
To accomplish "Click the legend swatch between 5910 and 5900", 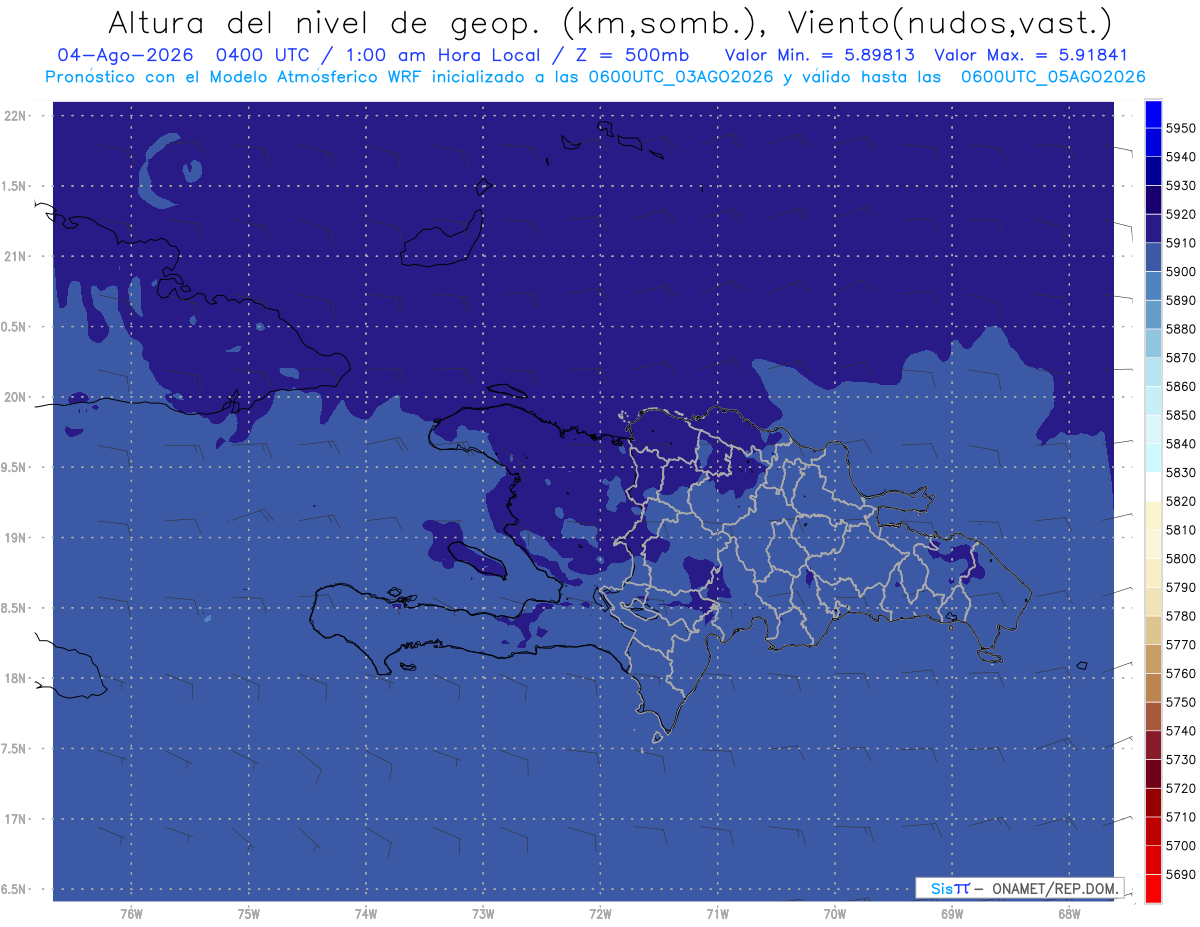I will point(1152,258).
